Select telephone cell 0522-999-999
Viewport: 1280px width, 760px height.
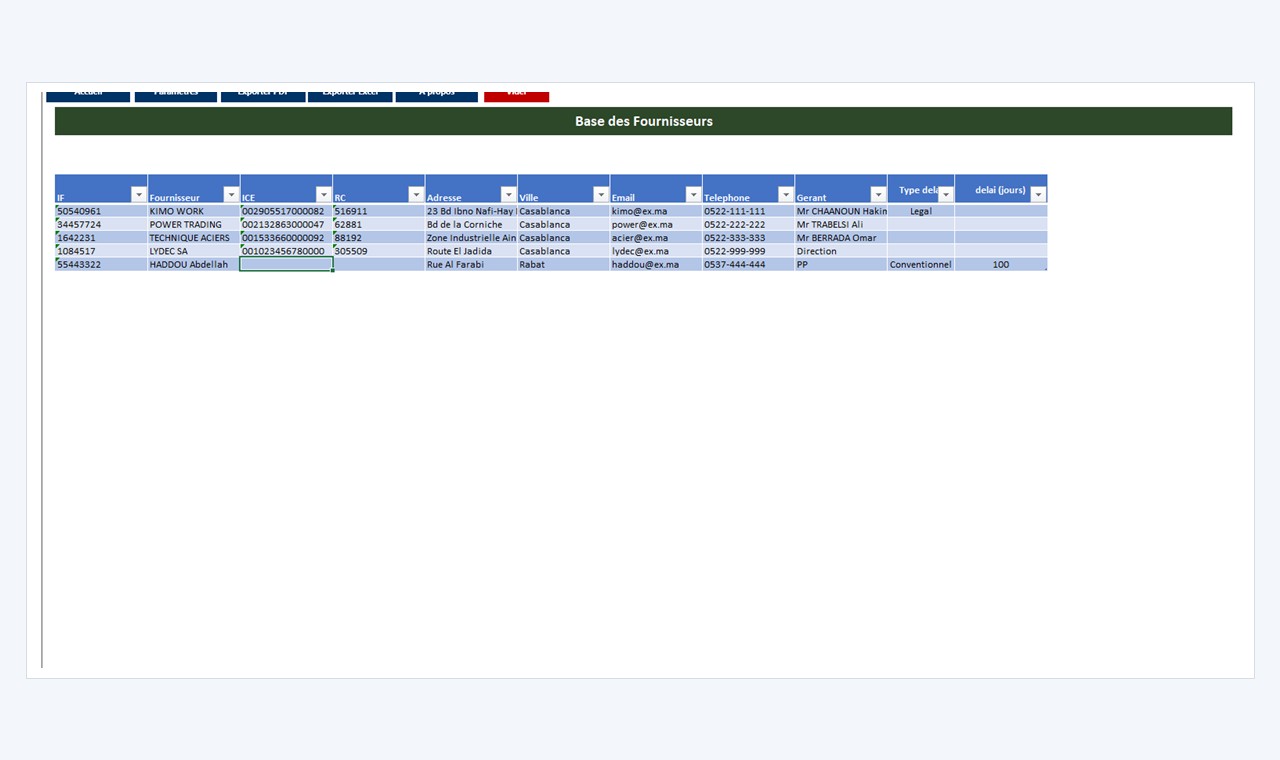tap(749, 251)
